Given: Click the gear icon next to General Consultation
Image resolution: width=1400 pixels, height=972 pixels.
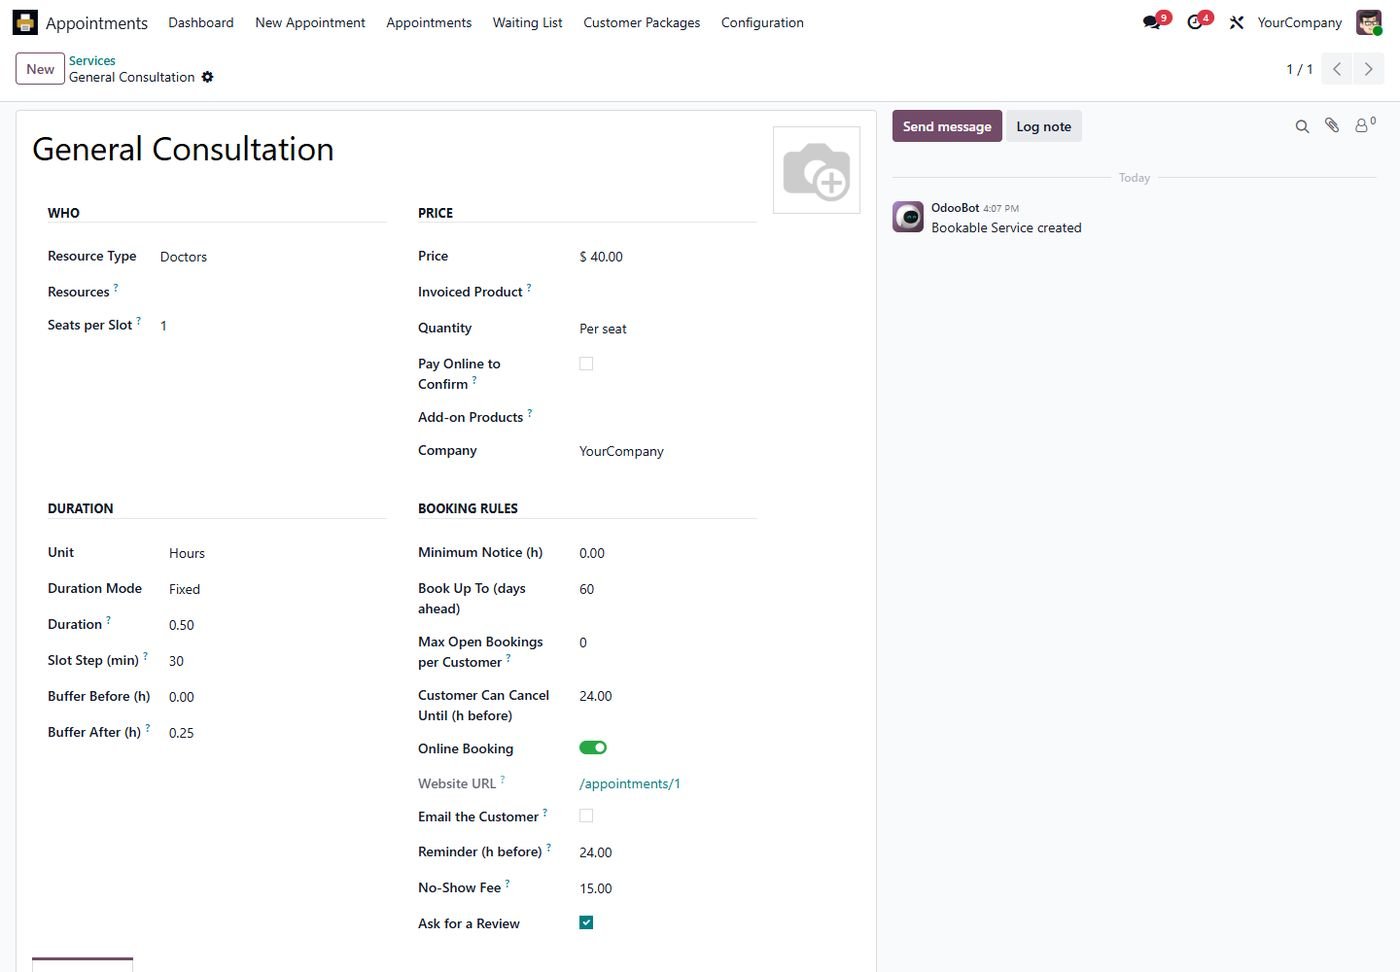Looking at the screenshot, I should [208, 77].
